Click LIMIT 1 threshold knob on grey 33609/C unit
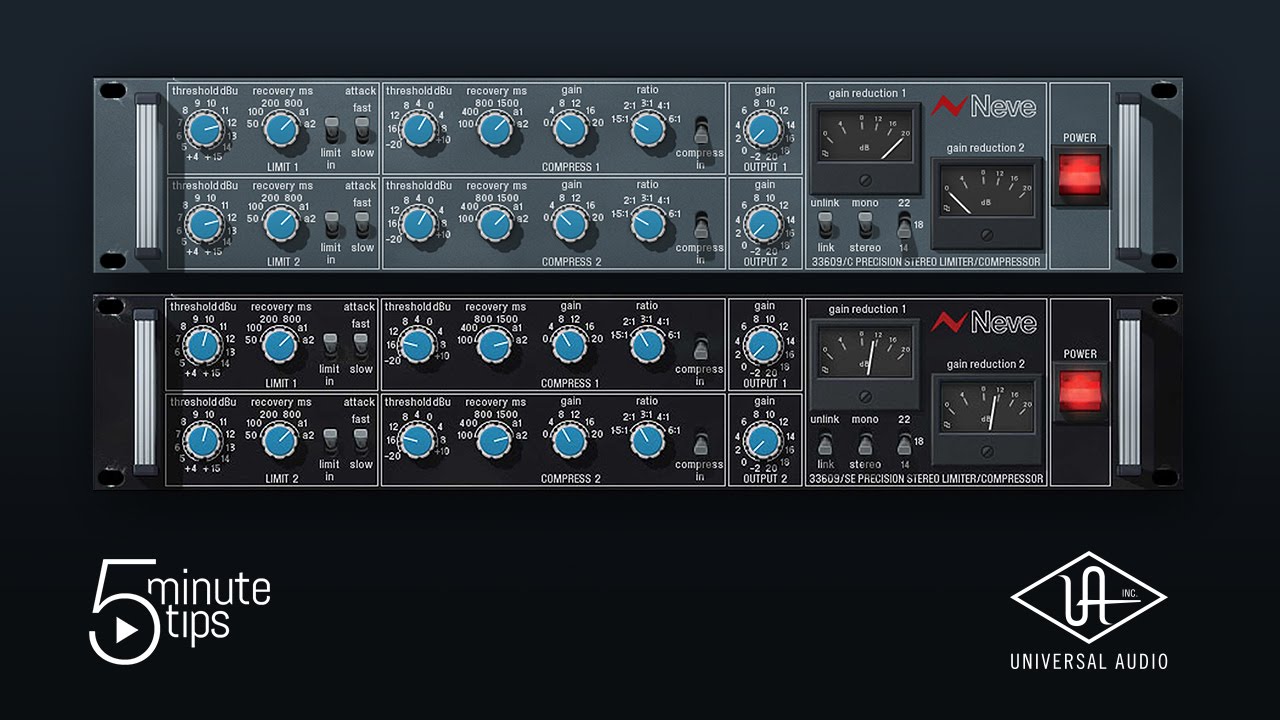1280x720 pixels. coord(204,128)
